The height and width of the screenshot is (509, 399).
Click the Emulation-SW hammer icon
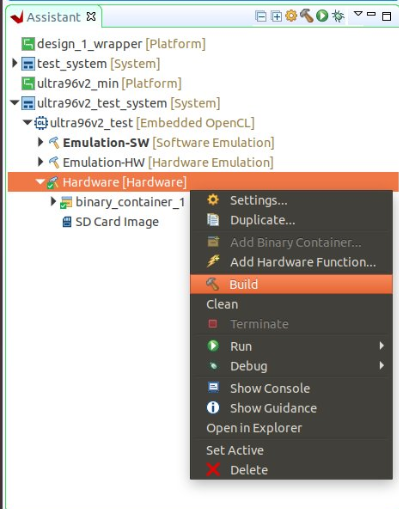(54, 143)
